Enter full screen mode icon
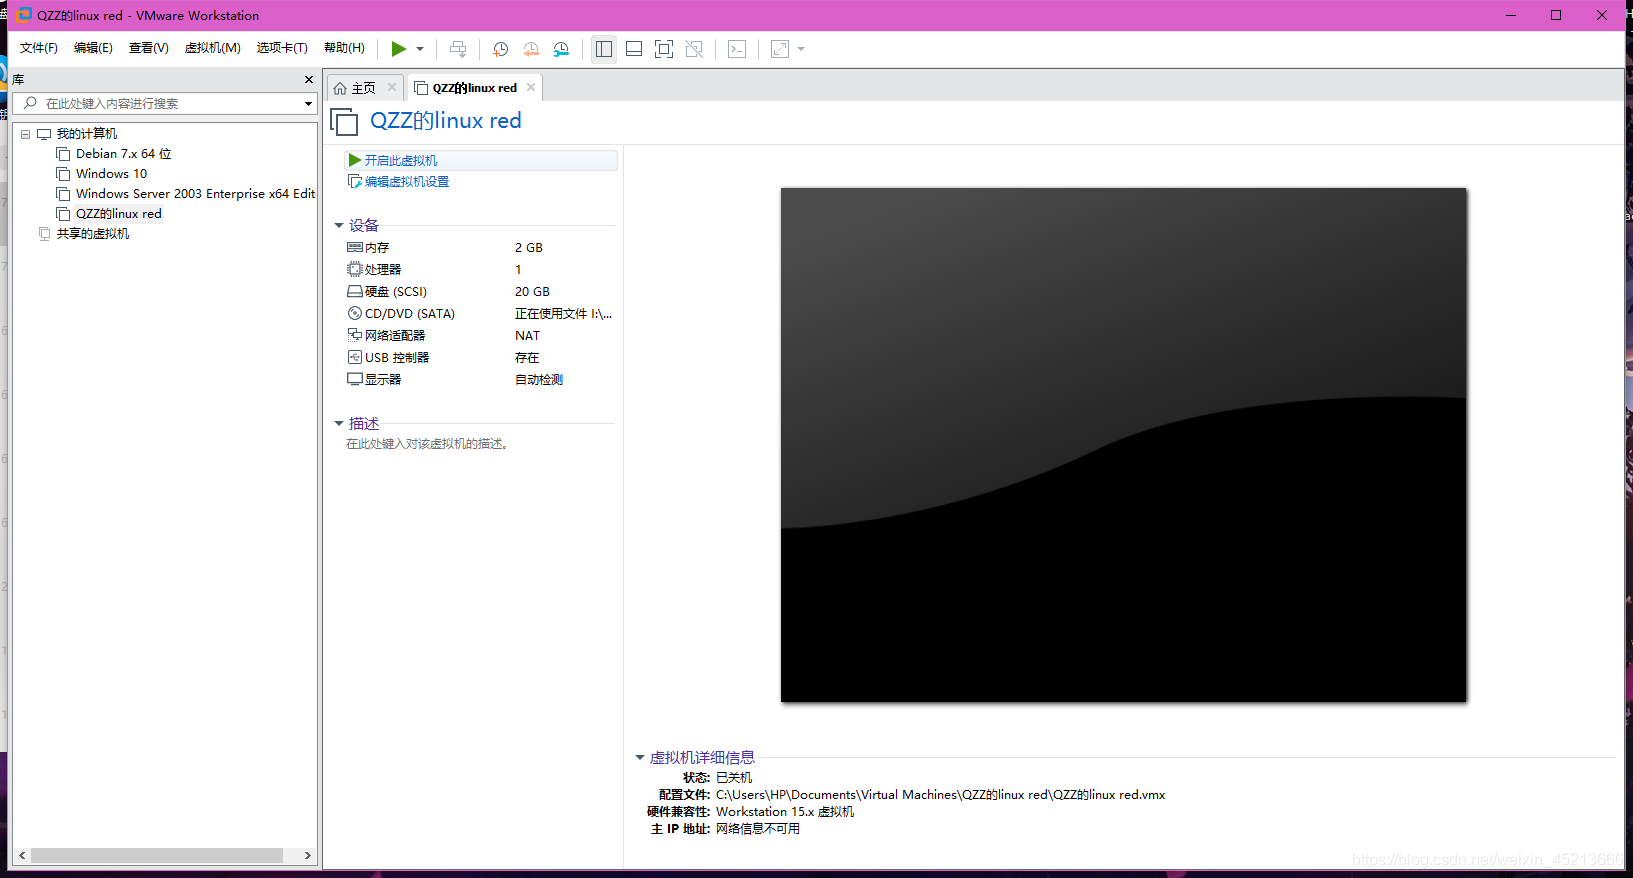Viewport: 1633px width, 878px height. click(664, 49)
